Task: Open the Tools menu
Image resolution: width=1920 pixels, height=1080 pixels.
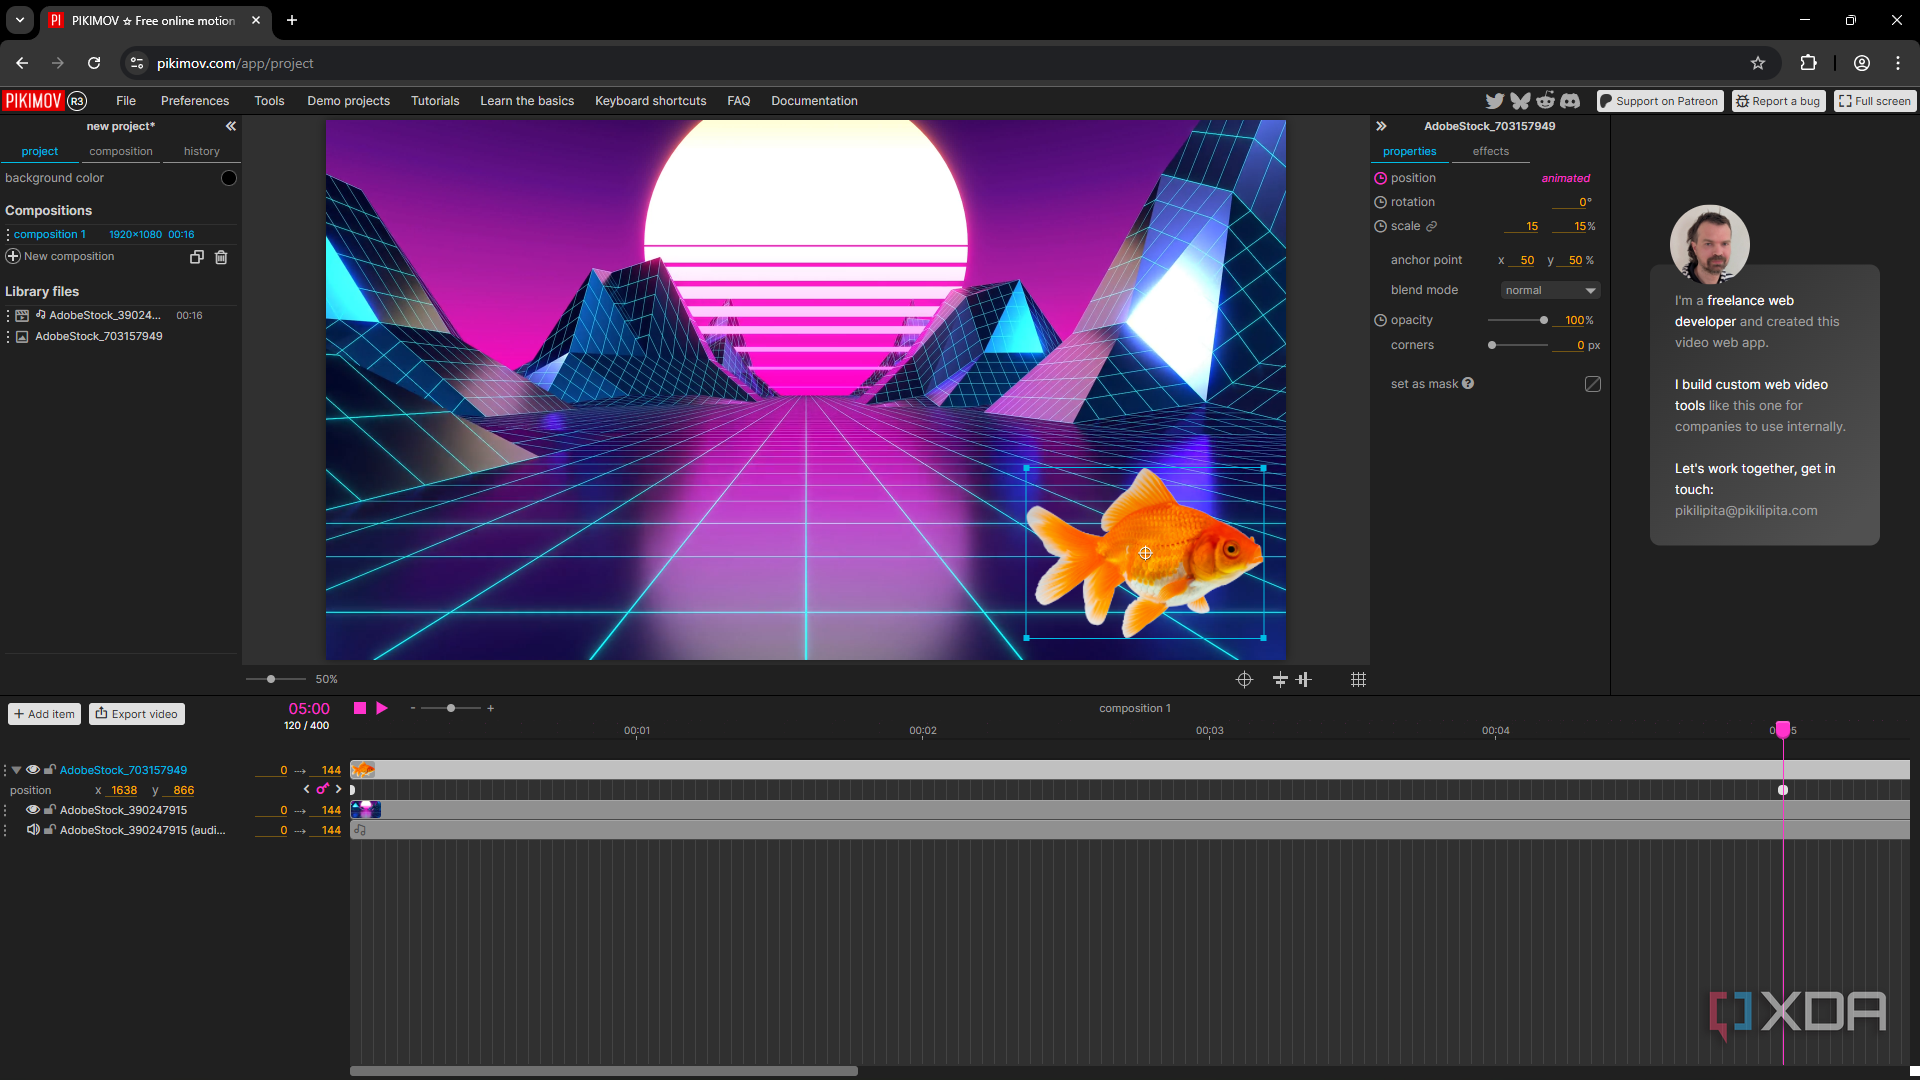Action: (x=269, y=101)
